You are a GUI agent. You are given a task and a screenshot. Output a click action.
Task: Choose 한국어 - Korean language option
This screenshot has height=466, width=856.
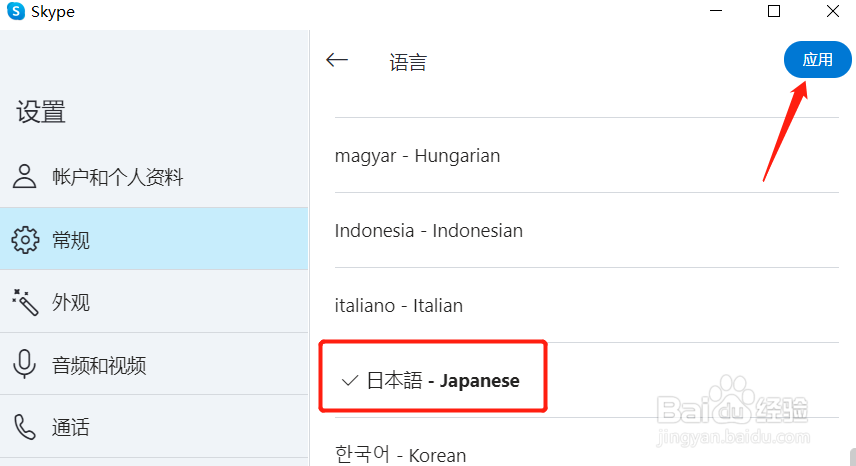tap(400, 455)
